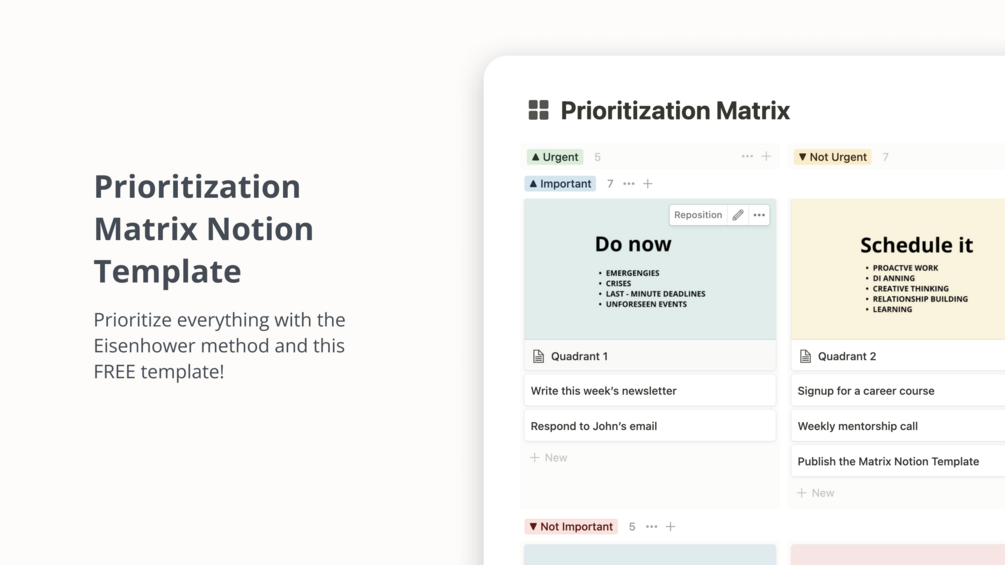
Task: Open three-dot options for Important group
Action: (x=629, y=184)
